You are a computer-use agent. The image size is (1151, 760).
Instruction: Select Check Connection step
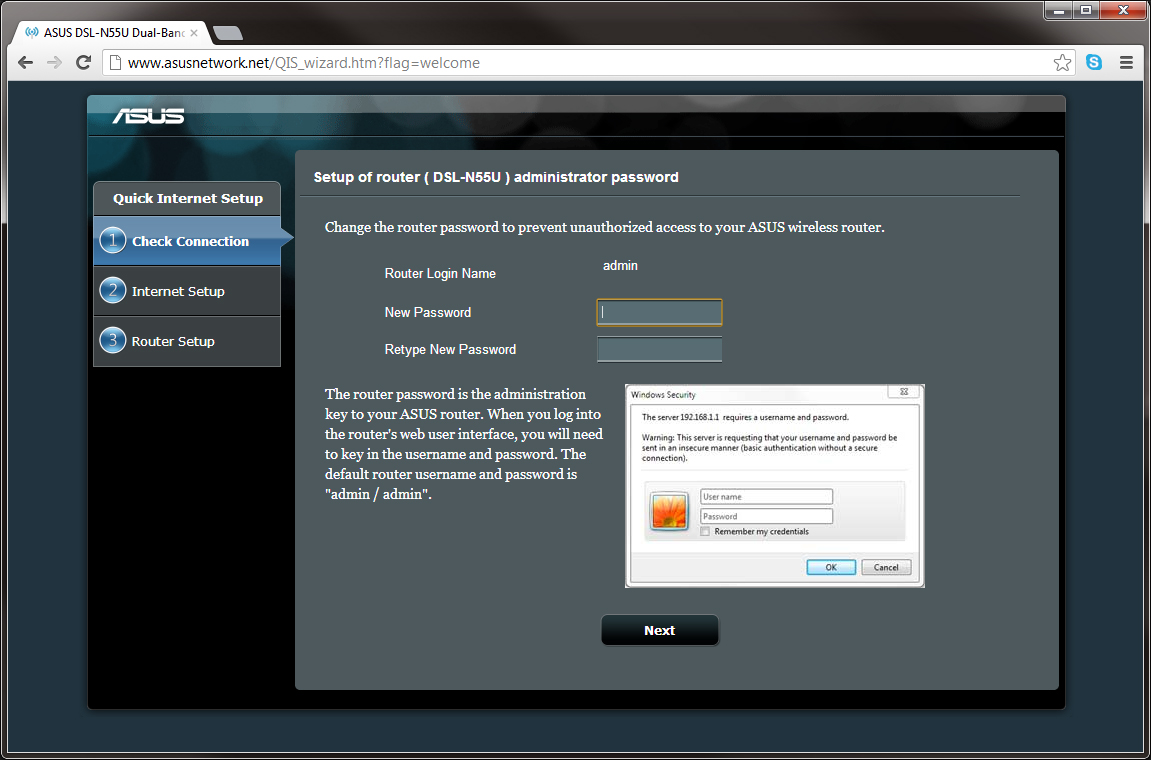point(187,241)
